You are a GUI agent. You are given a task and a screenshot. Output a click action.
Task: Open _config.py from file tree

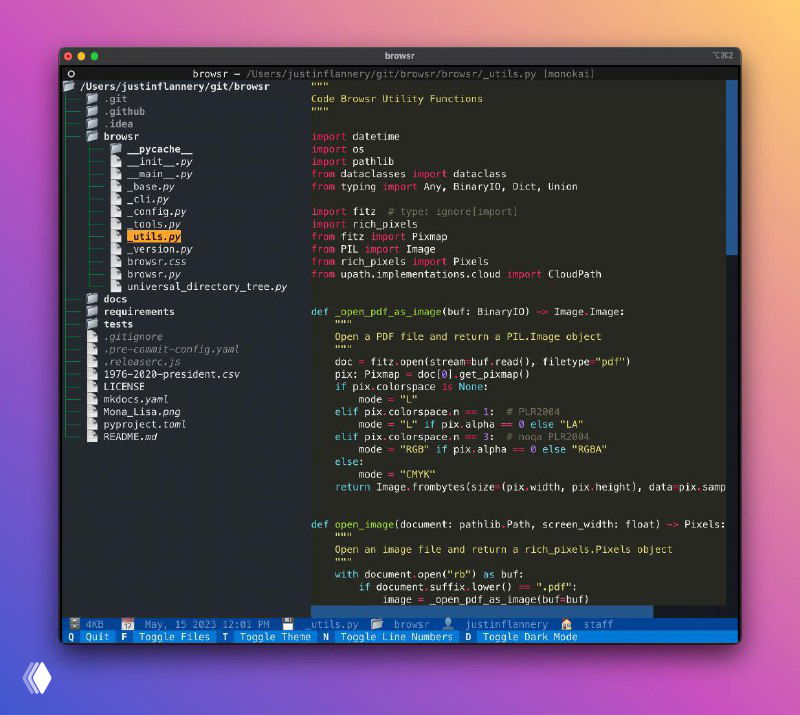click(x=156, y=212)
